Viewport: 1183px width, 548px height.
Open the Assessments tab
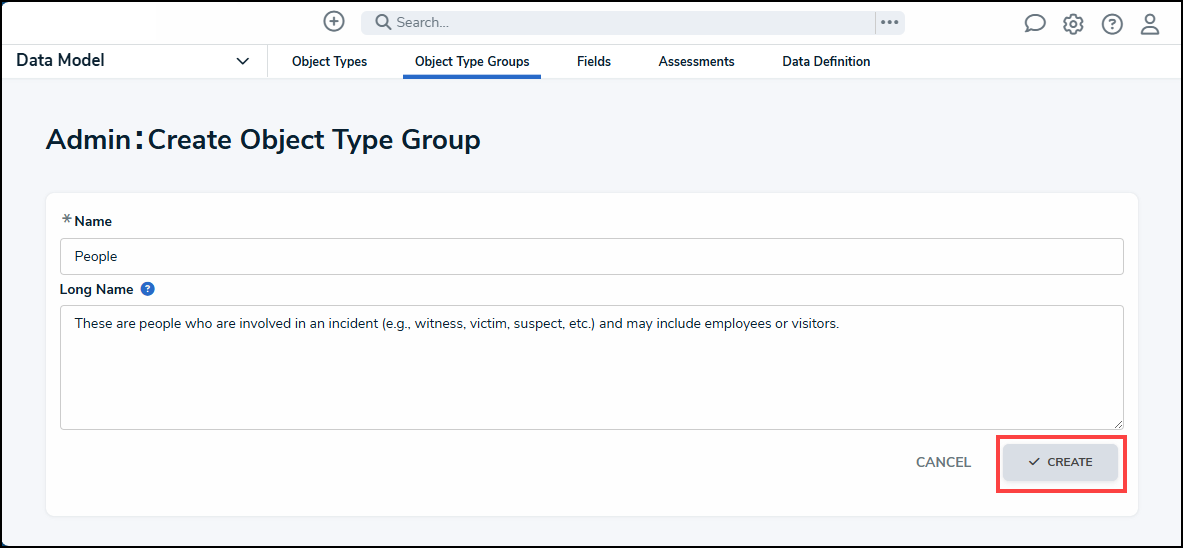click(696, 62)
